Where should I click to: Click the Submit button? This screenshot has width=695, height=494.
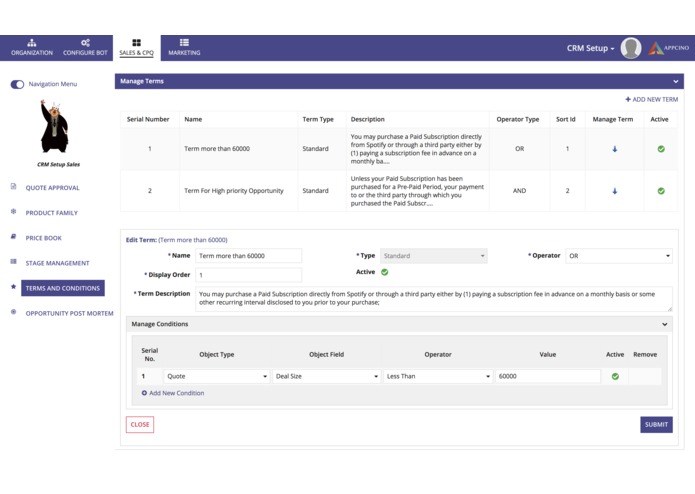coord(656,424)
